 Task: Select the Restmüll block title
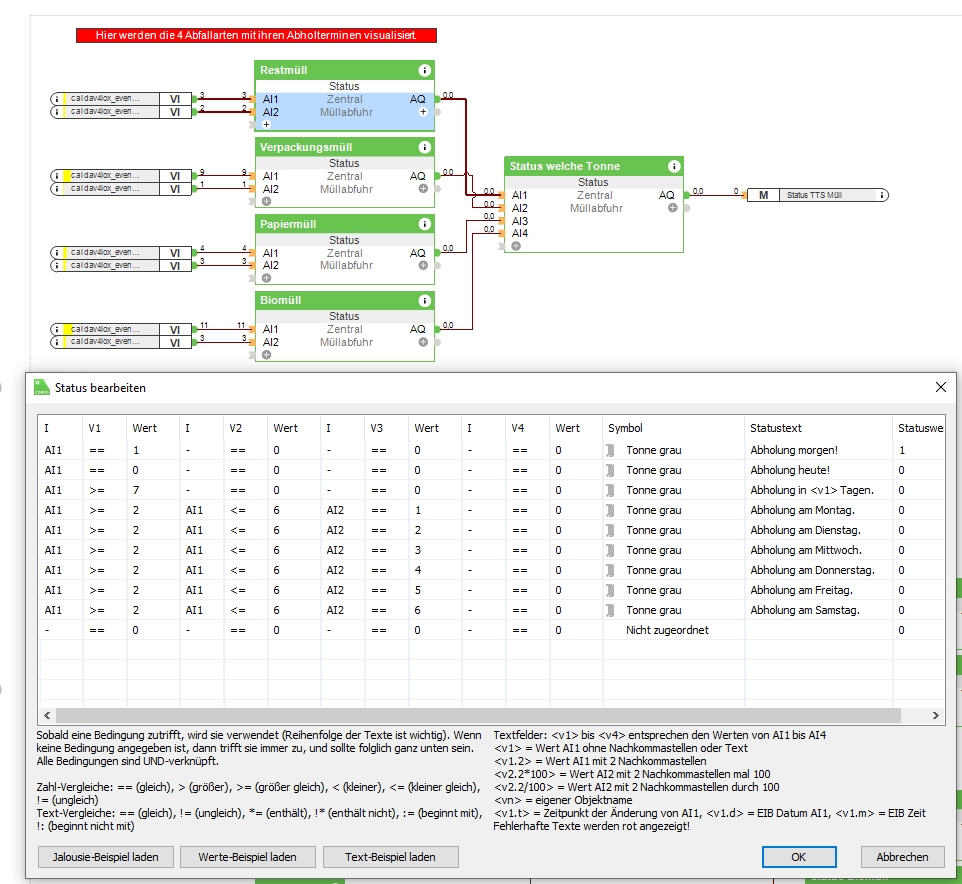pyautogui.click(x=283, y=71)
